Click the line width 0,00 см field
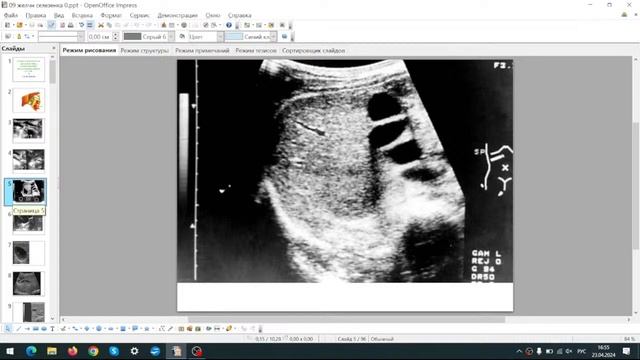 point(99,36)
